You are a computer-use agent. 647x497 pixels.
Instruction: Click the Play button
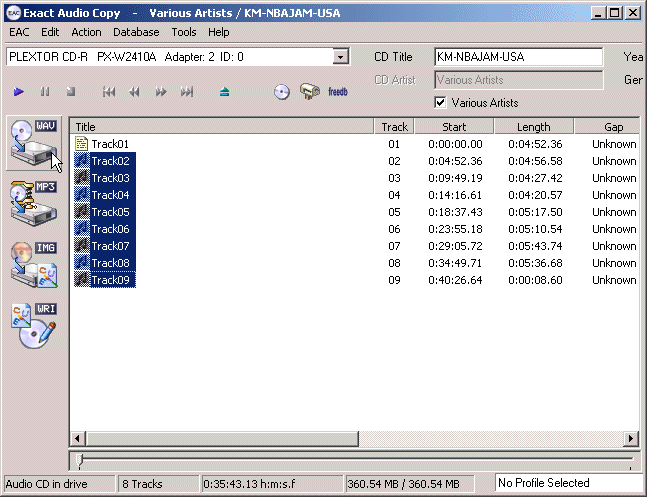click(x=19, y=92)
